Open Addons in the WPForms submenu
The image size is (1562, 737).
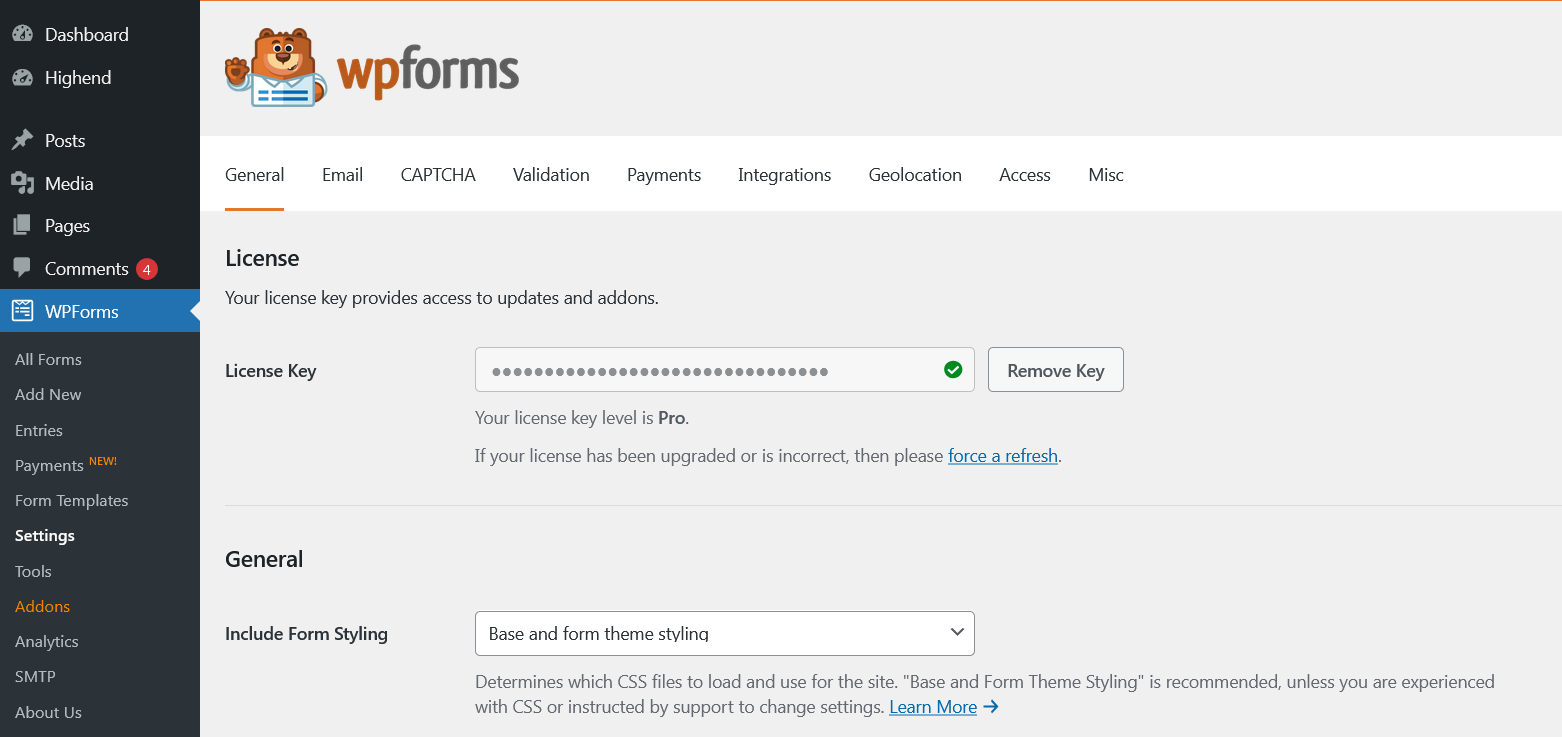[x=42, y=606]
